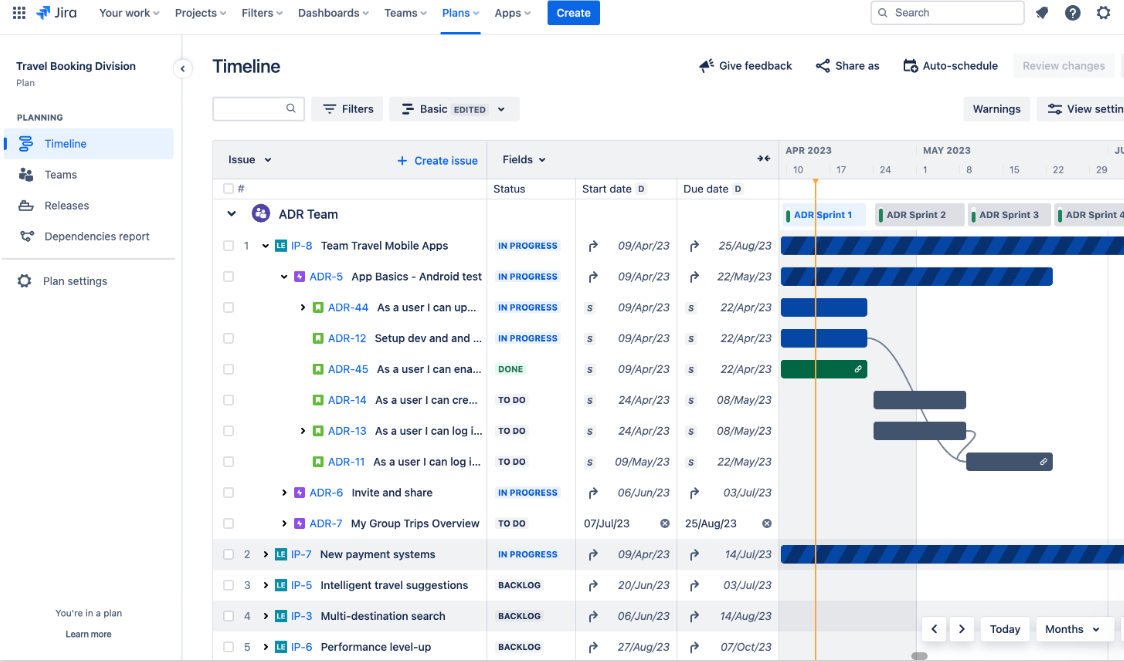1124x662 pixels.
Task: Collapse the IP-8 Team Travel Mobile Apps row
Action: pyautogui.click(x=265, y=246)
